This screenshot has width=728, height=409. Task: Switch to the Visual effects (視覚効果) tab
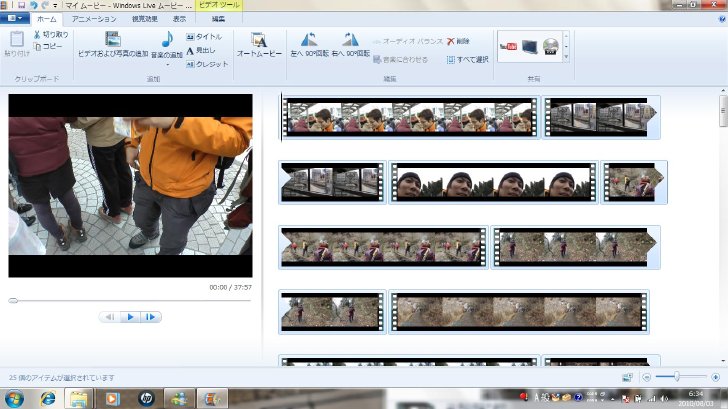click(145, 19)
